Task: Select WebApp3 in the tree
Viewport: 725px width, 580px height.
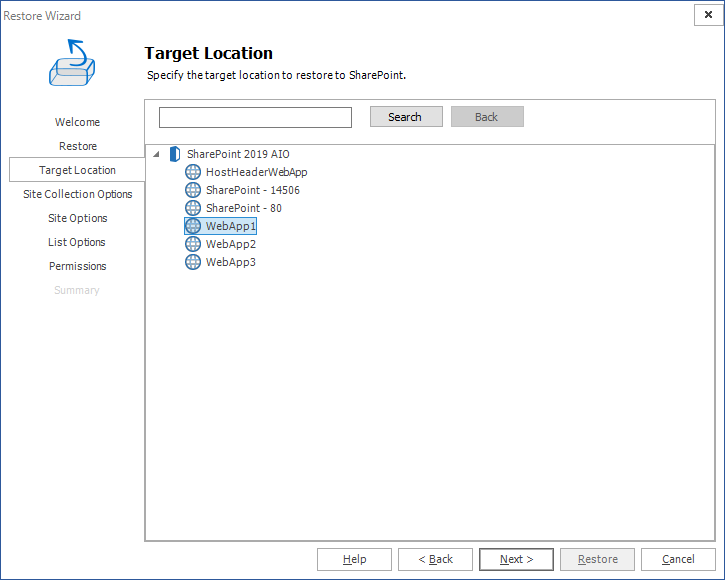Action: [231, 262]
